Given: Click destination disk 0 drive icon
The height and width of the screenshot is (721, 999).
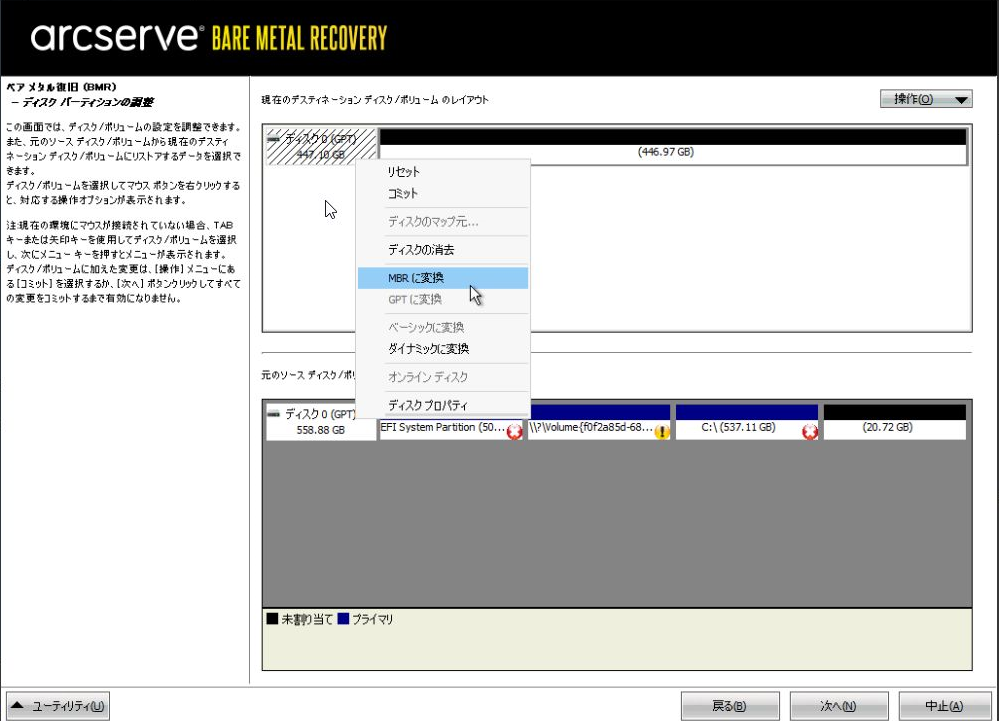Looking at the screenshot, I should coord(273,138).
